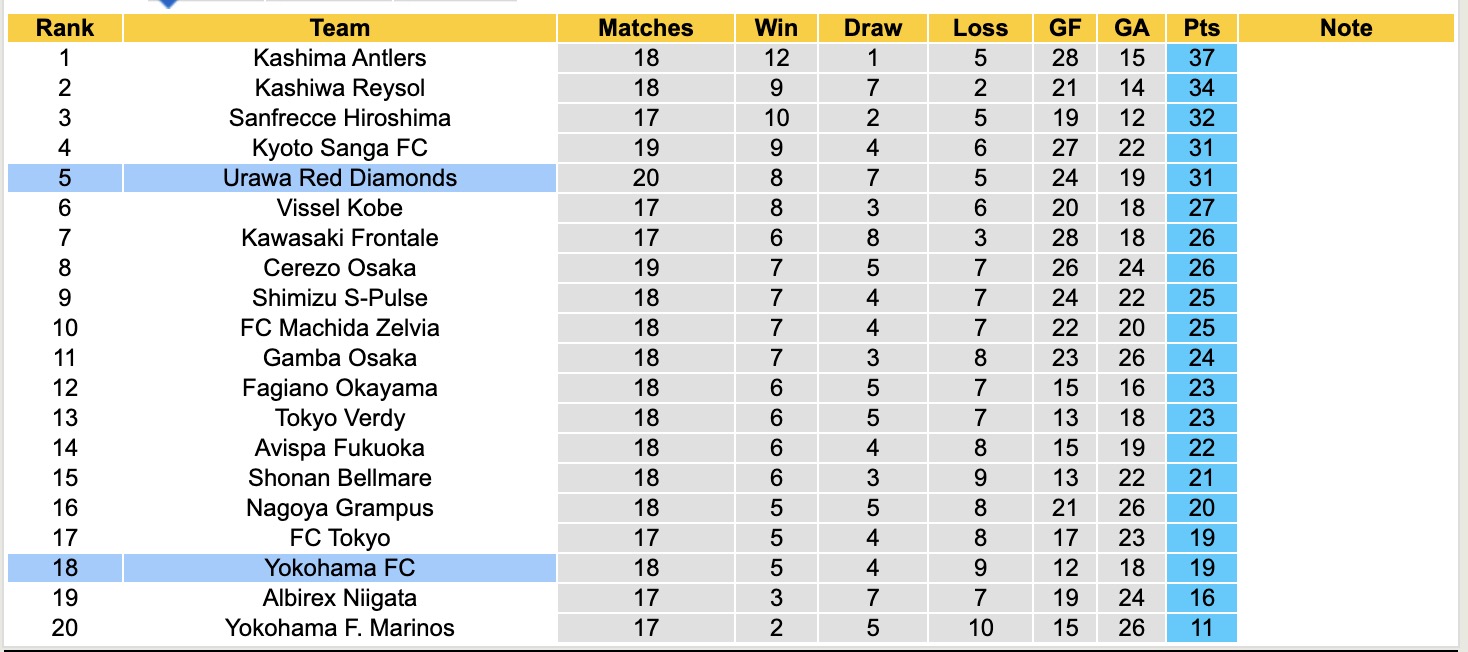Click the Draw column header
The height and width of the screenshot is (652, 1468).
(x=873, y=28)
